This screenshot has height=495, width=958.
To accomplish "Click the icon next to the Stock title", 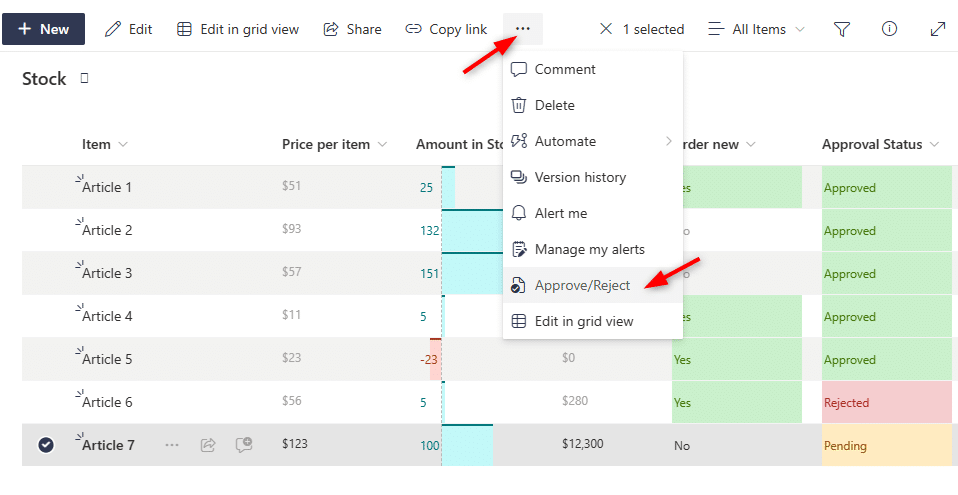I will tap(84, 78).
